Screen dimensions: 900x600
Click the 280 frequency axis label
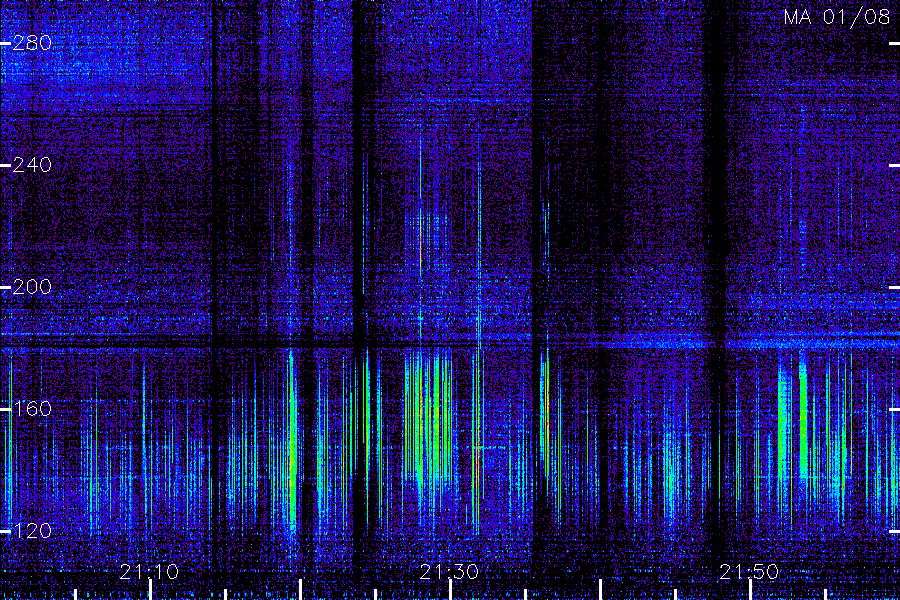coord(32,43)
